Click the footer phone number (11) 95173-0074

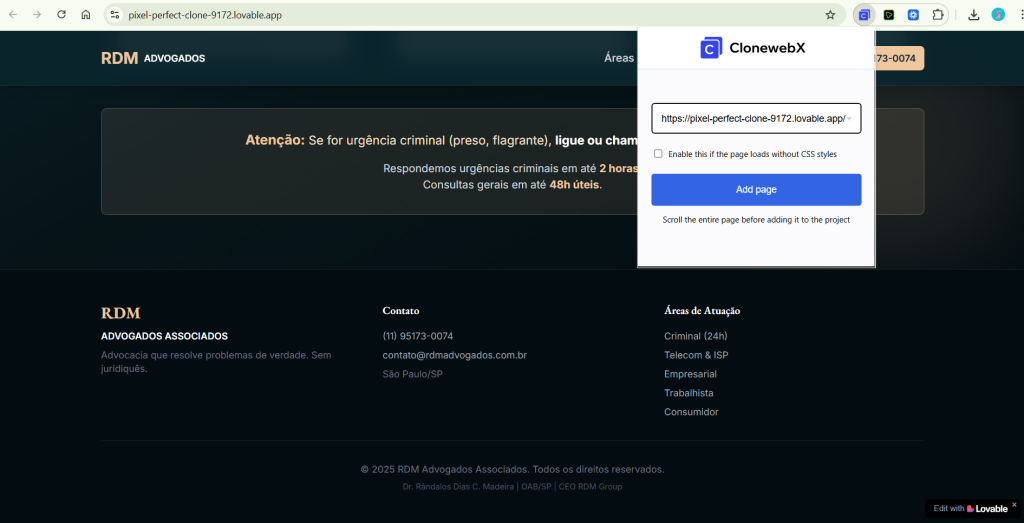[x=417, y=336]
